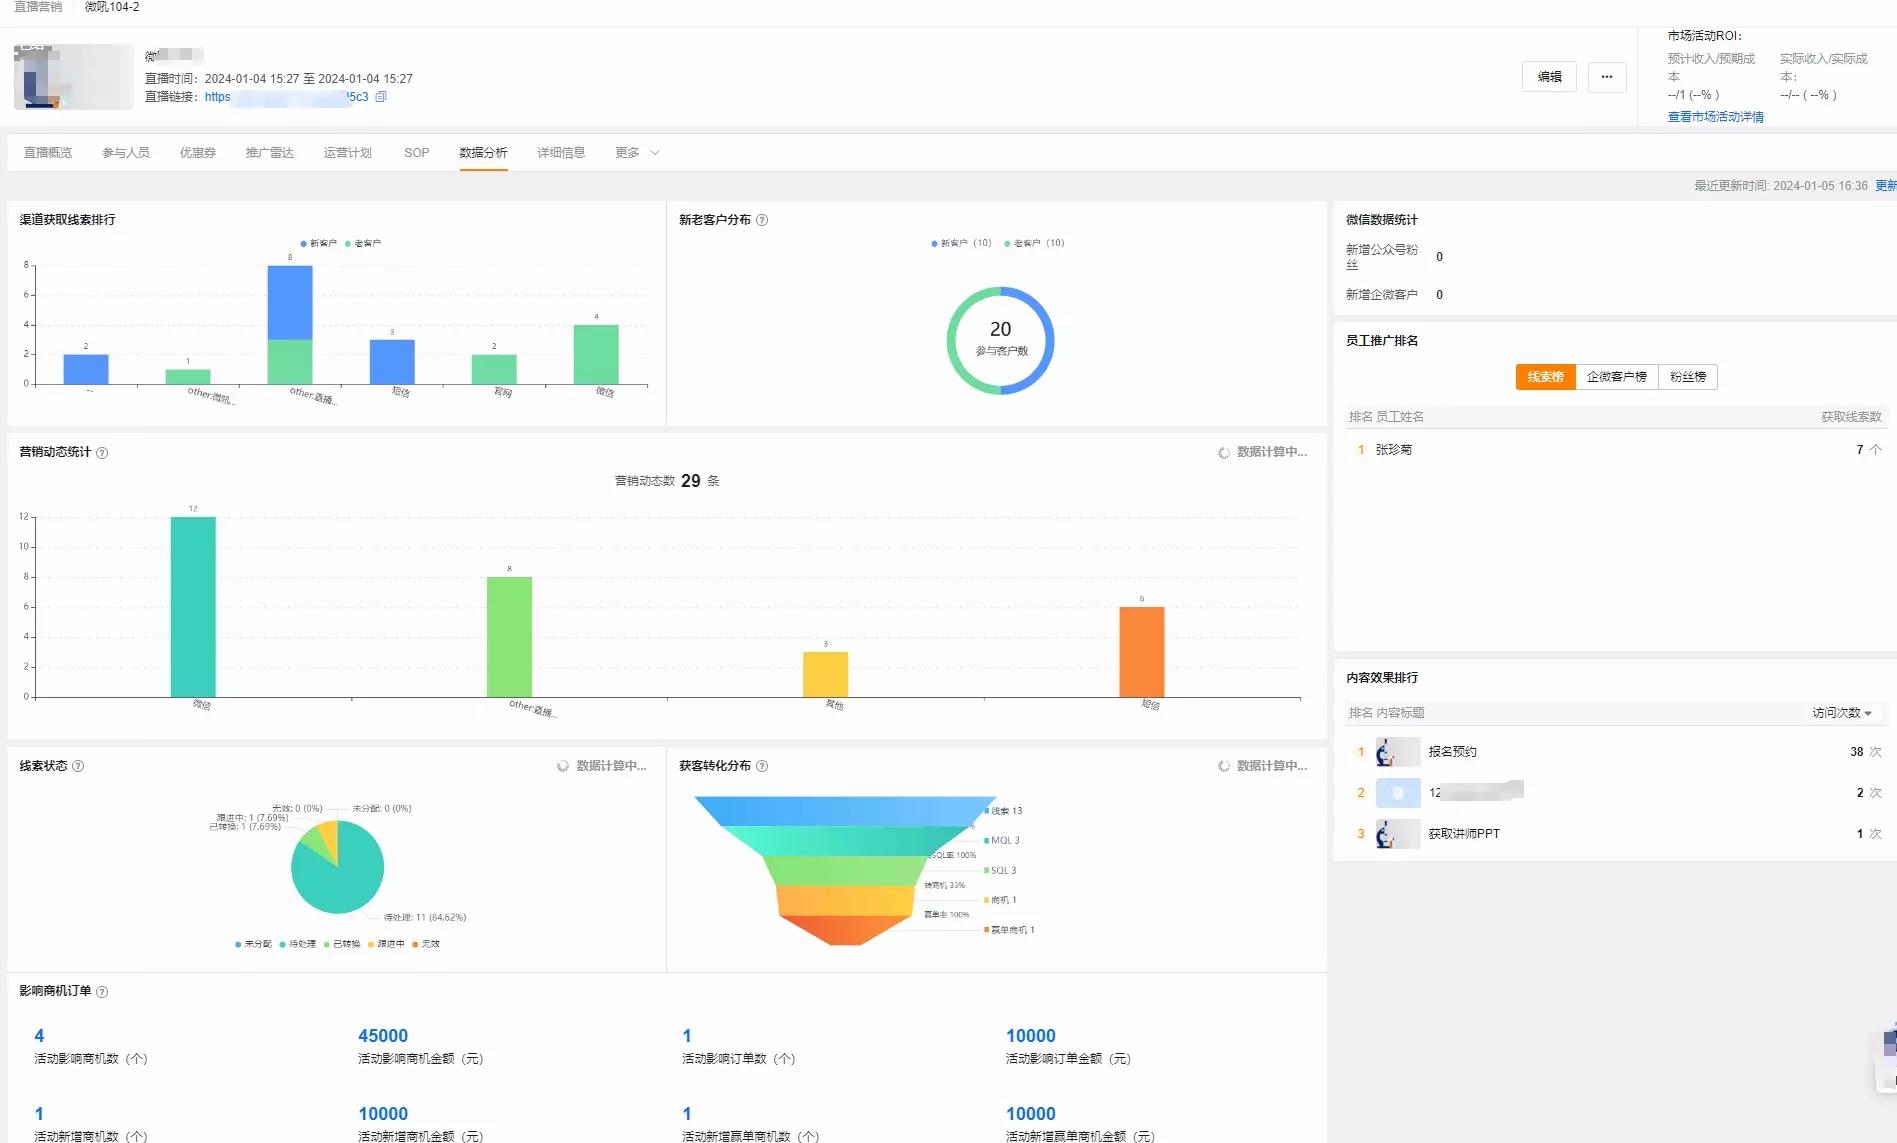The width and height of the screenshot is (1897, 1143).
Task: Click the 更新 refresh link
Action: click(1886, 186)
